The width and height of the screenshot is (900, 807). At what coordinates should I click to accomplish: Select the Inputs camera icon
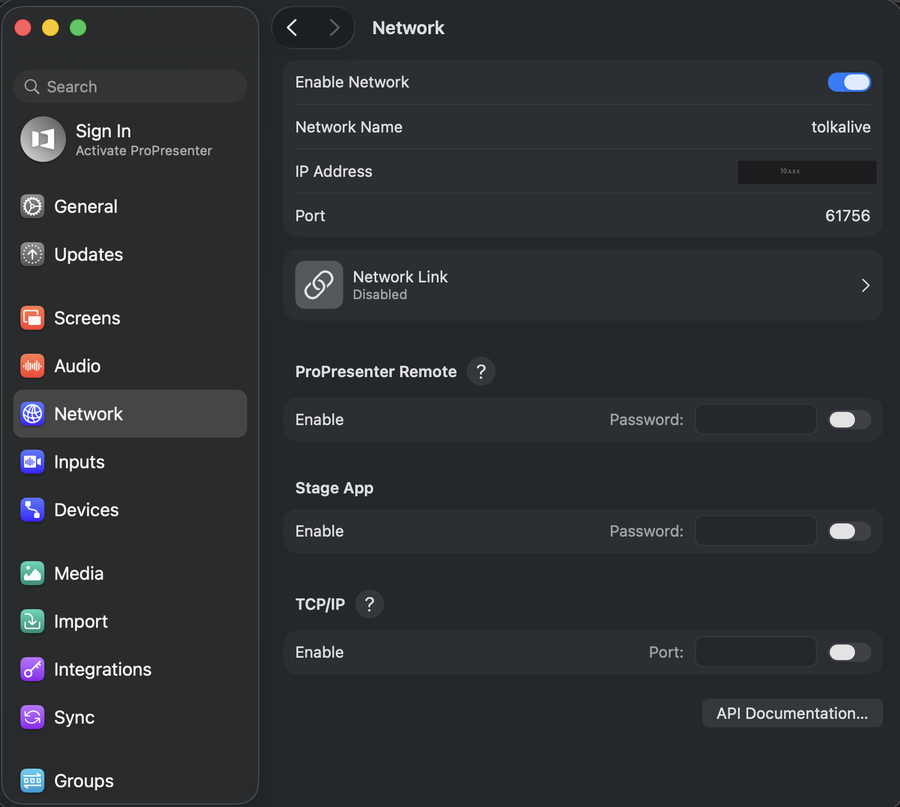(32, 462)
